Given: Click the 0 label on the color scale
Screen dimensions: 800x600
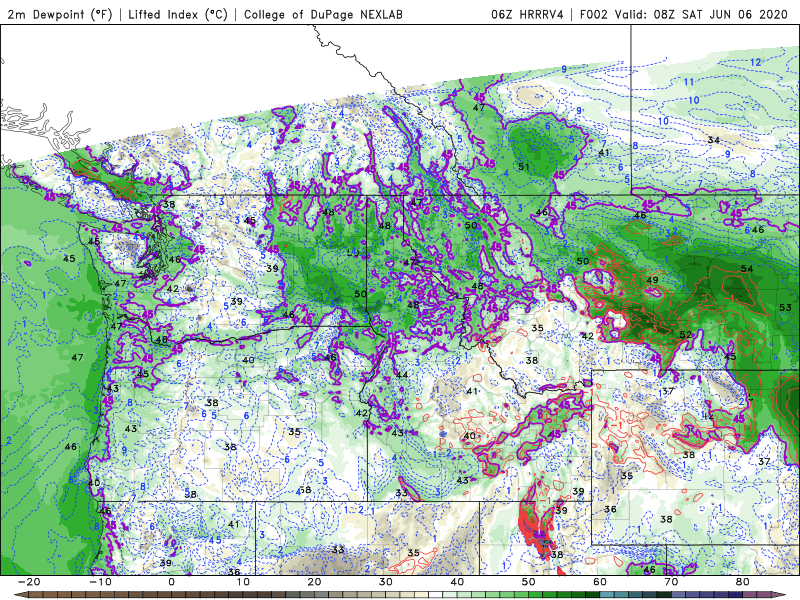Looking at the screenshot, I should (x=171, y=582).
